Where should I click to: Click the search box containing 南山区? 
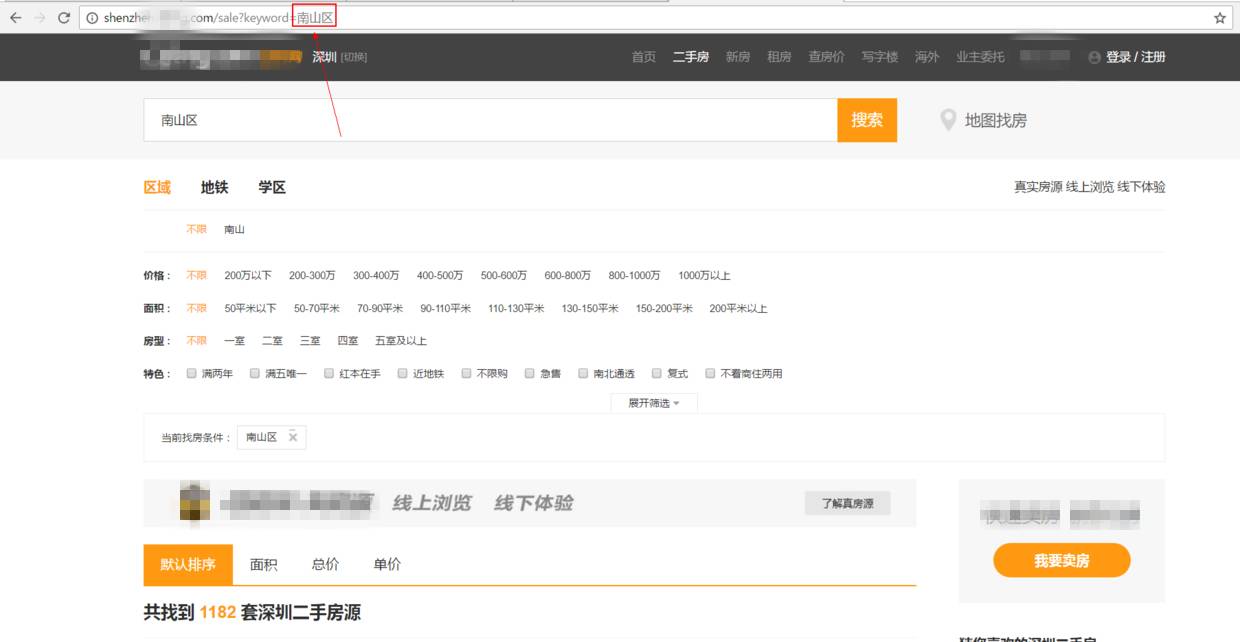pyautogui.click(x=491, y=120)
